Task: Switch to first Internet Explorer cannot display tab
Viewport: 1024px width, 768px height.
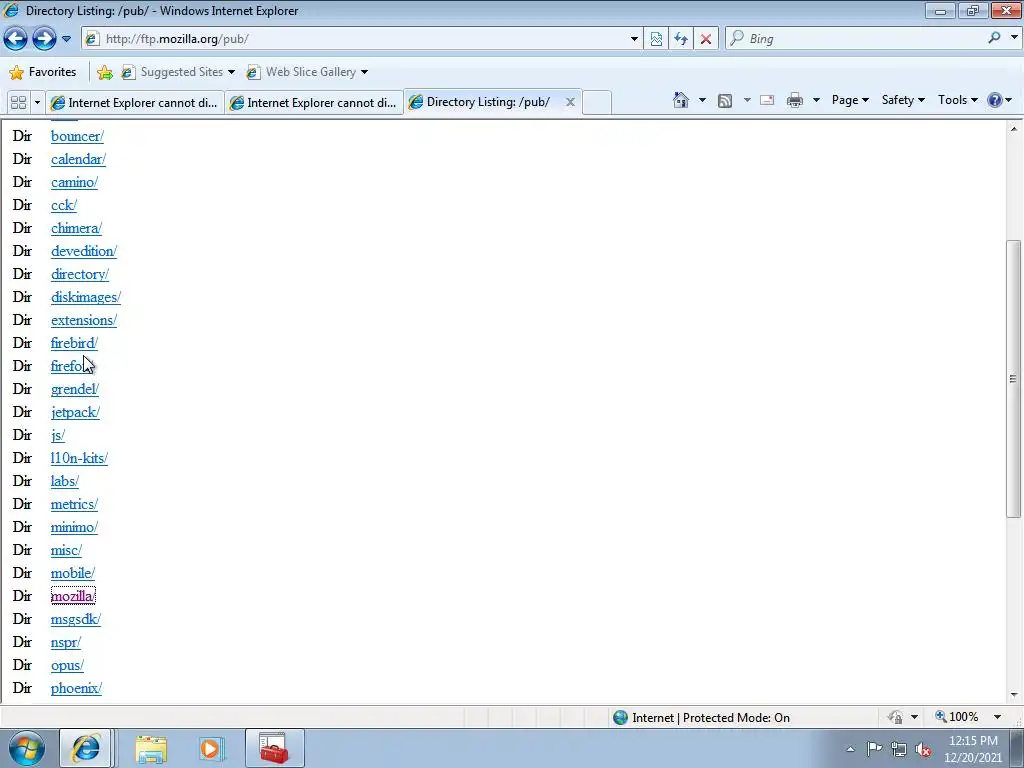Action: 135,103
